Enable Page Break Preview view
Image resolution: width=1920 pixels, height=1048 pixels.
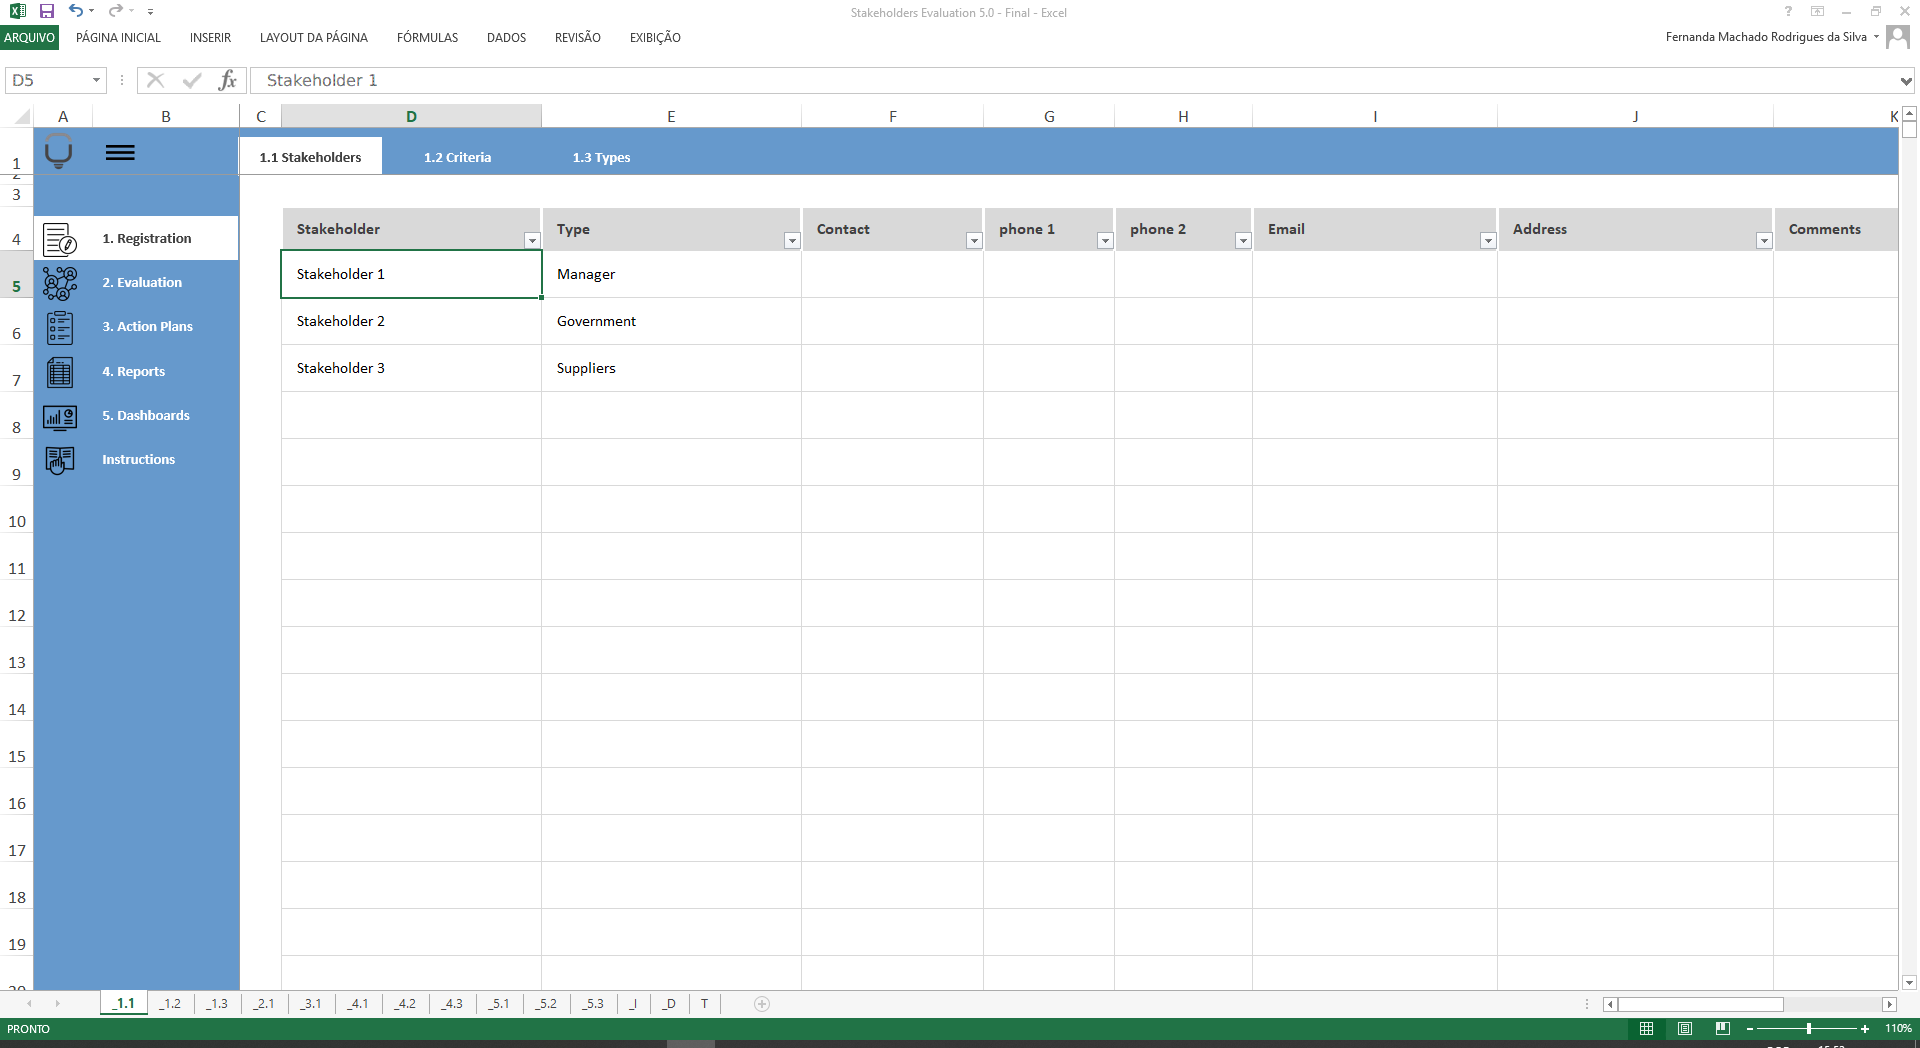1723,1028
